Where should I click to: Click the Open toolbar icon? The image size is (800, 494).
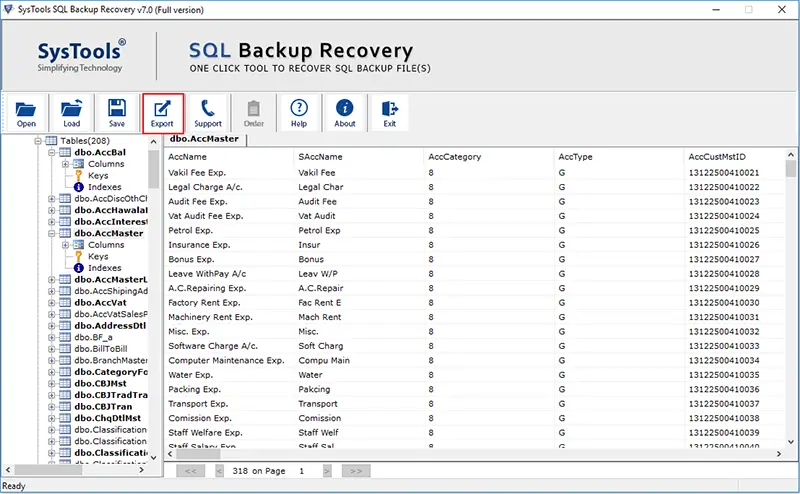[x=26, y=113]
